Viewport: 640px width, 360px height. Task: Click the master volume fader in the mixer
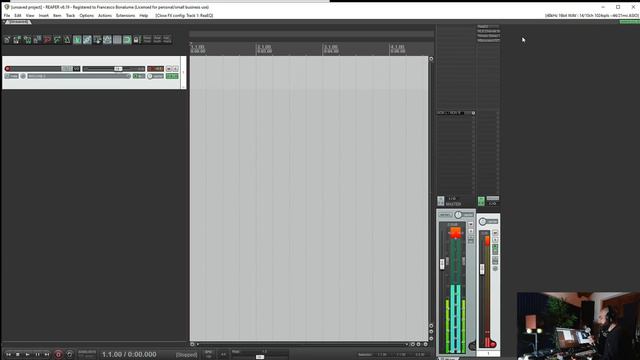(442, 264)
